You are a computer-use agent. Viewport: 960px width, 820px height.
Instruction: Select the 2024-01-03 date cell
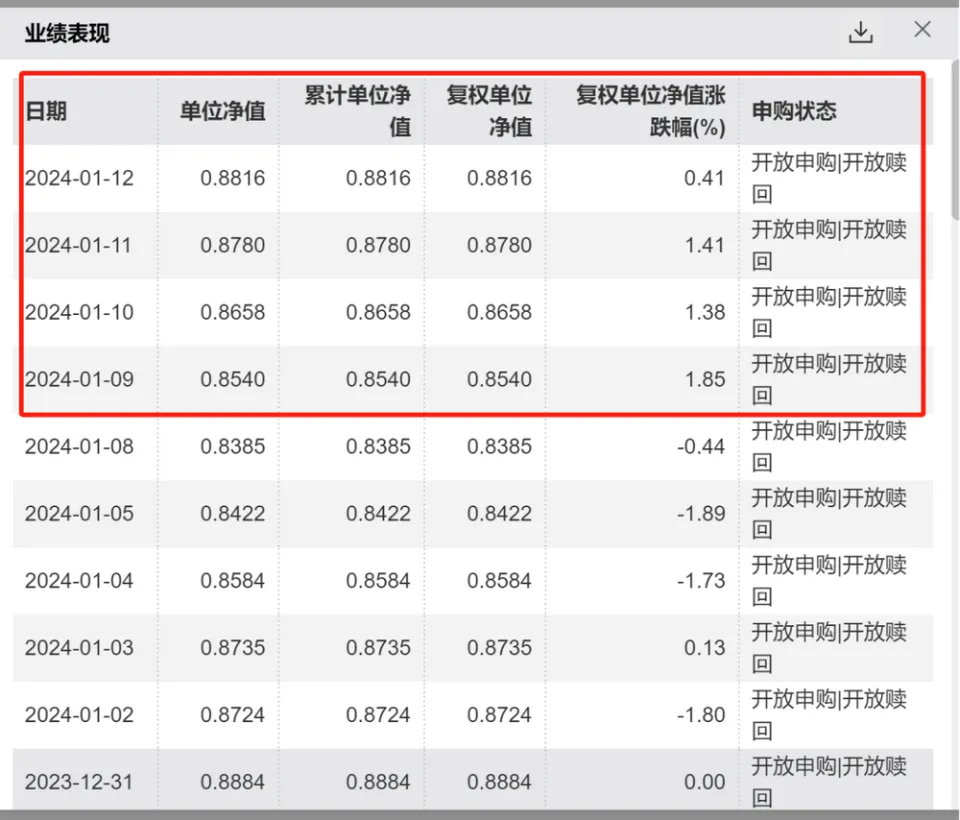click(79, 648)
